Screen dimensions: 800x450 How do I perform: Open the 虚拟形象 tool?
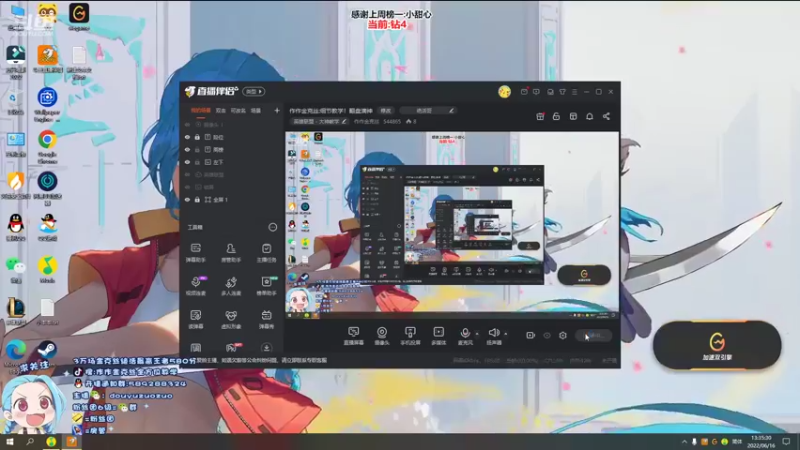pyautogui.click(x=231, y=319)
